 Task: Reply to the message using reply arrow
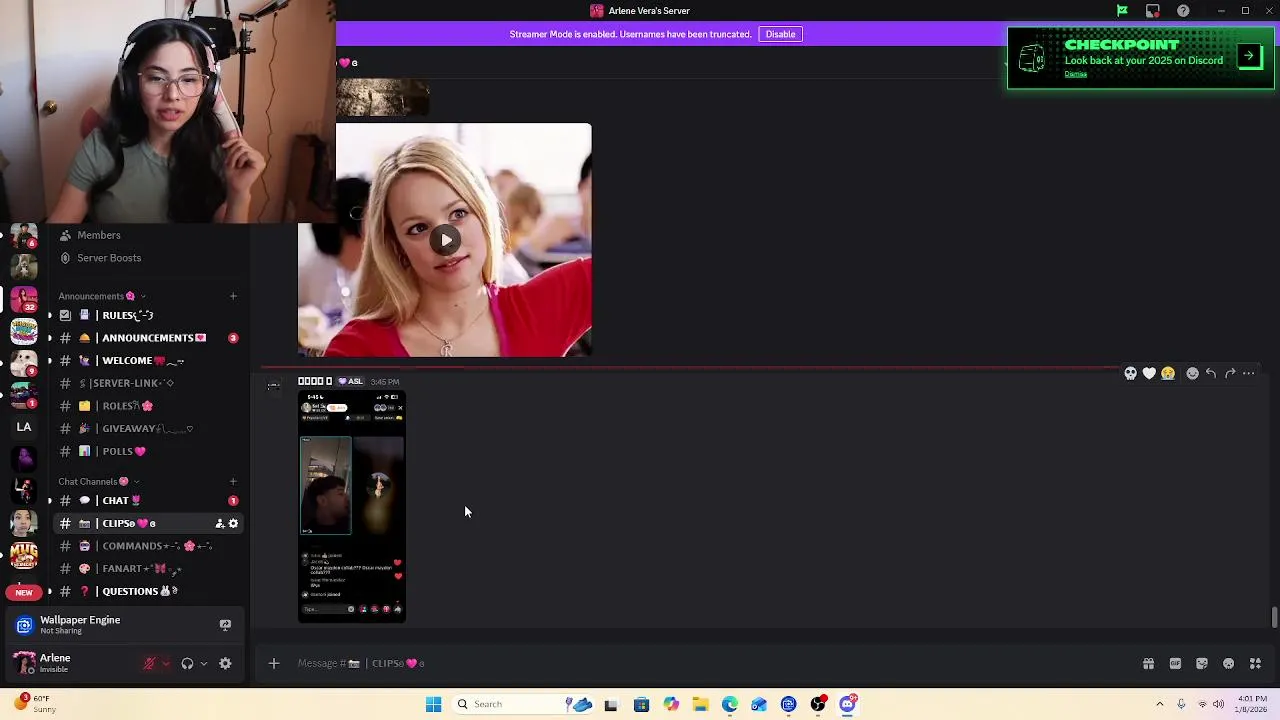coord(1211,373)
